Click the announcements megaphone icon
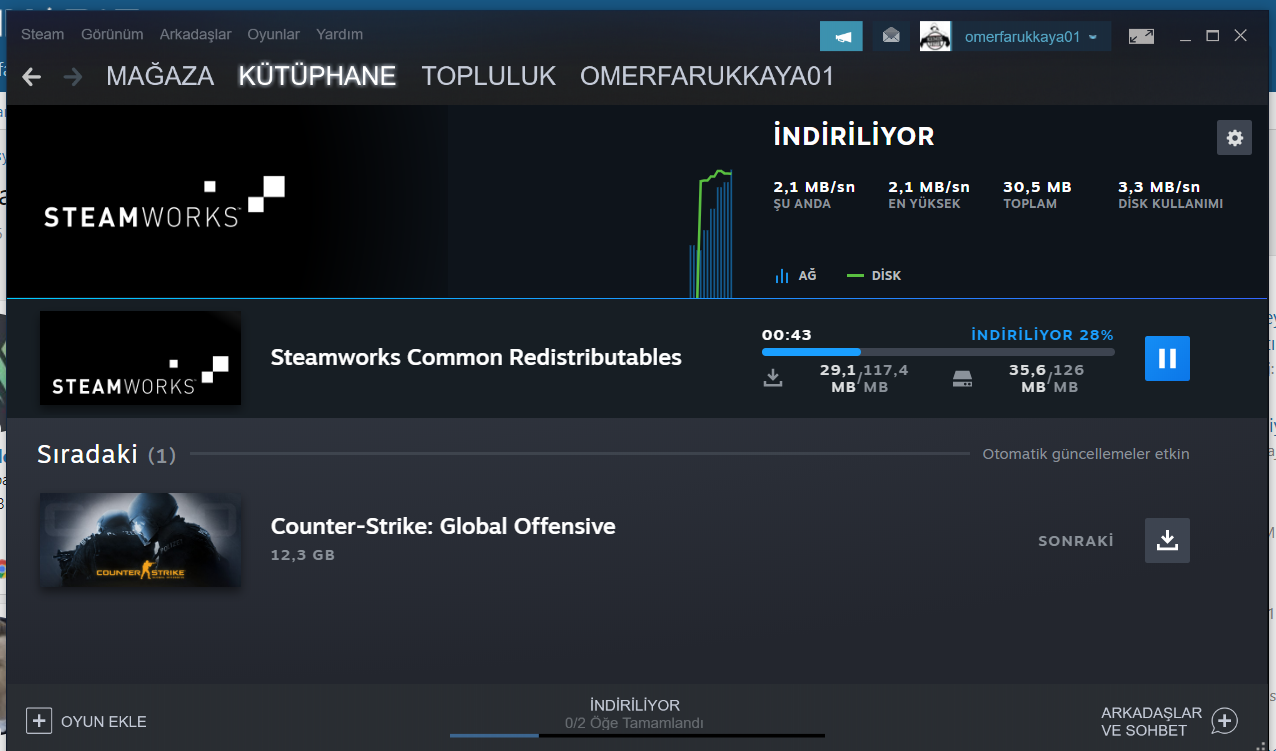This screenshot has height=751, width=1276. tap(841, 36)
